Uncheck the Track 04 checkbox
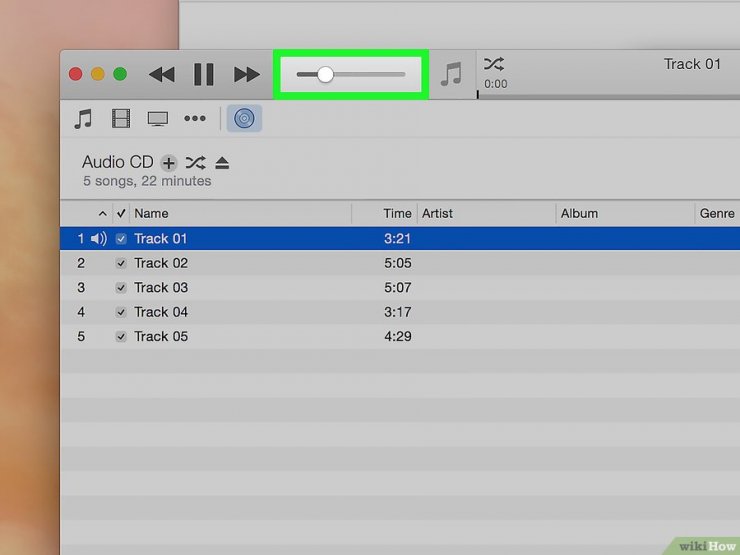 pos(121,312)
